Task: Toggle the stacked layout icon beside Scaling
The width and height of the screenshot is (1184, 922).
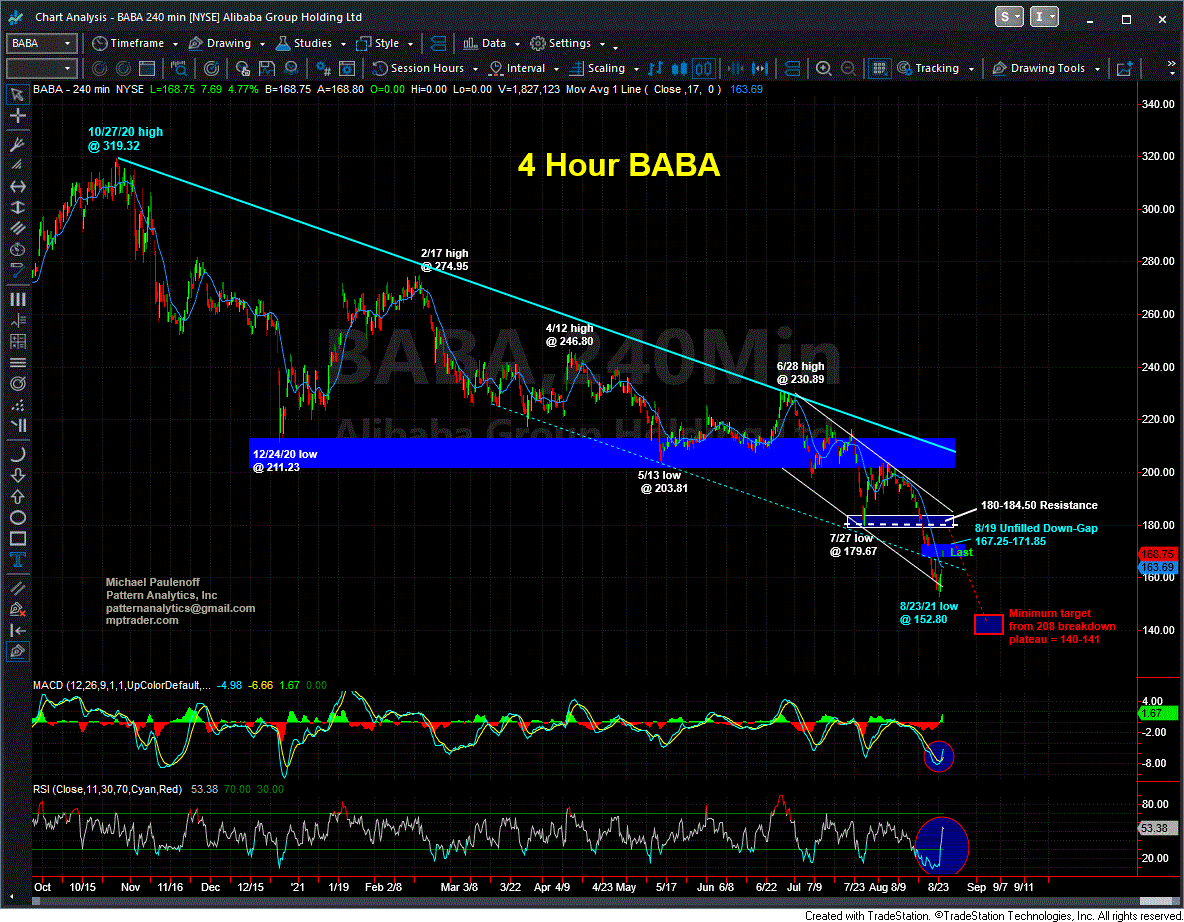Action: coord(792,69)
